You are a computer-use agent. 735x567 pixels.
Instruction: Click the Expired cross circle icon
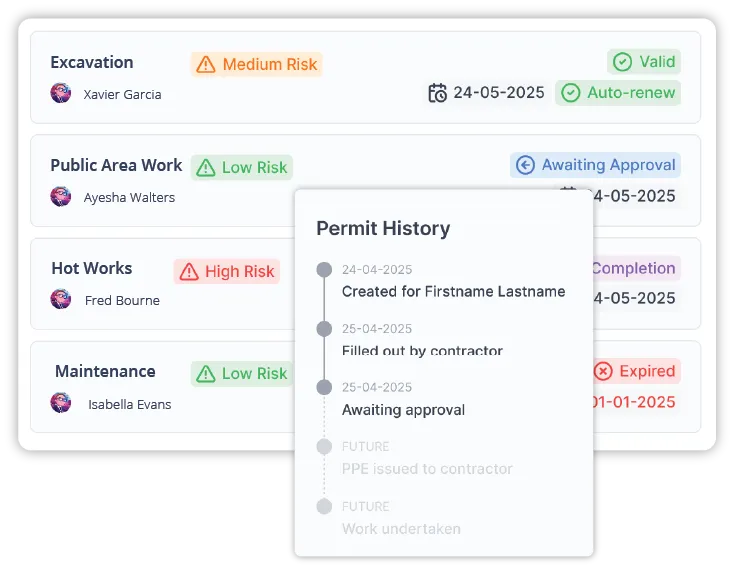coord(603,372)
